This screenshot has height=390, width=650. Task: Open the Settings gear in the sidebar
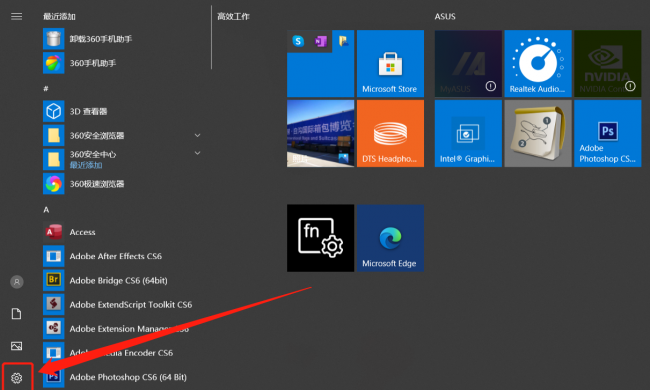17,378
